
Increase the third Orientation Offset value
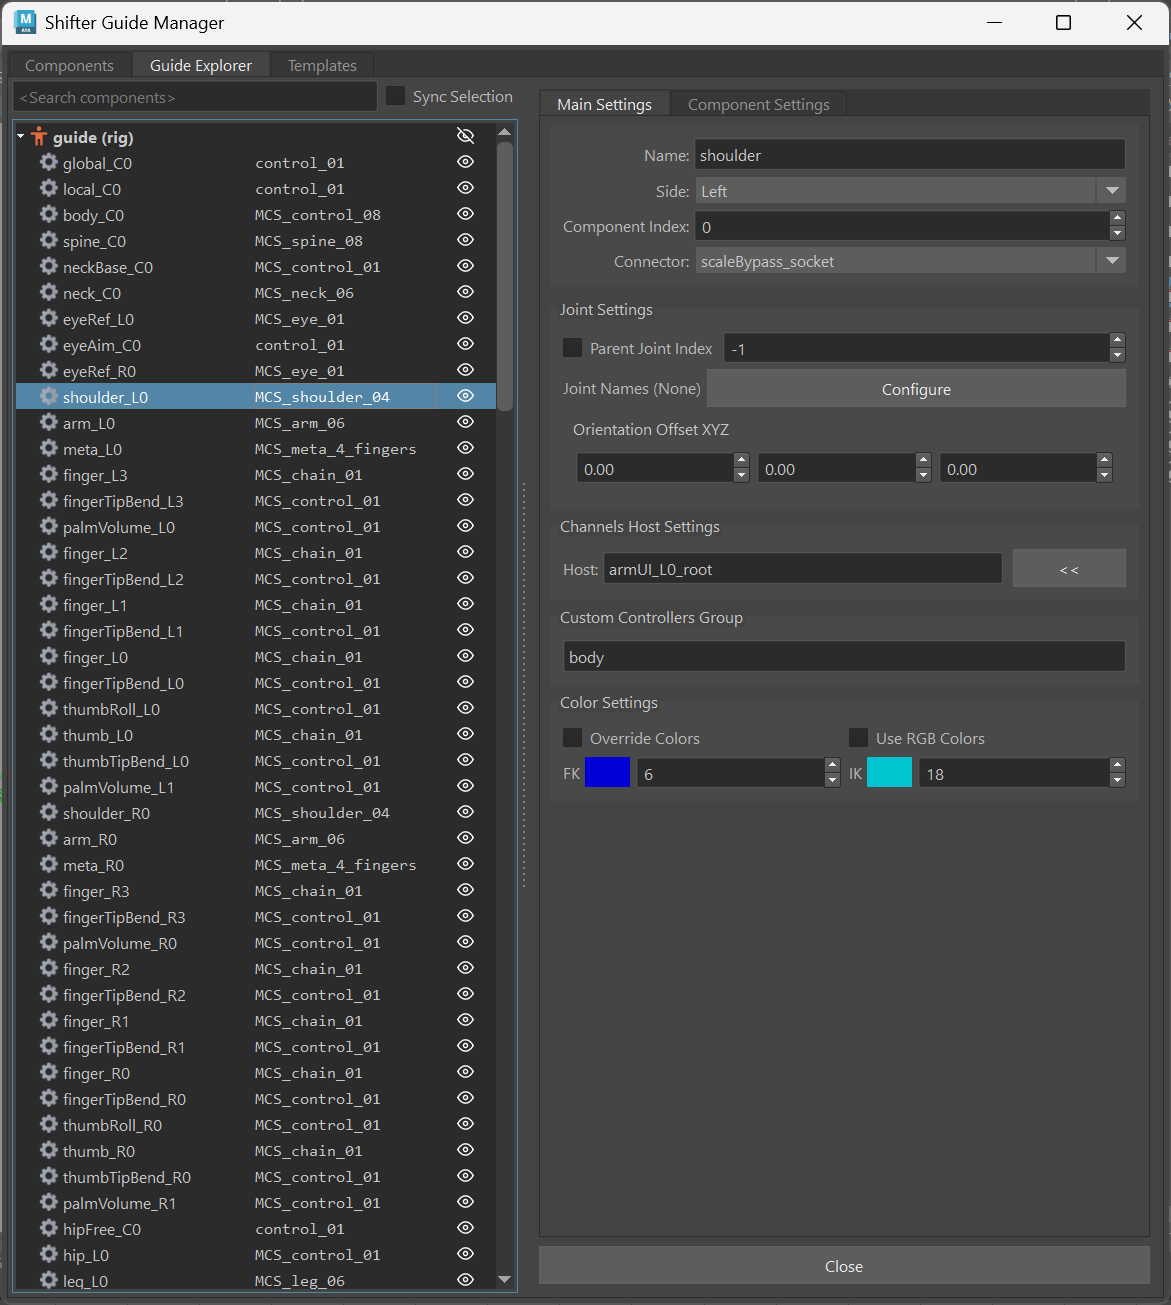(1104, 461)
